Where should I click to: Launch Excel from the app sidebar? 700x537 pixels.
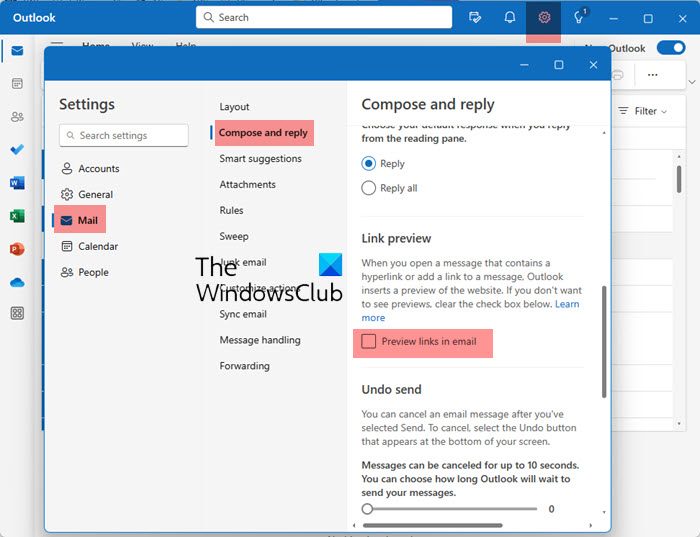pos(17,216)
